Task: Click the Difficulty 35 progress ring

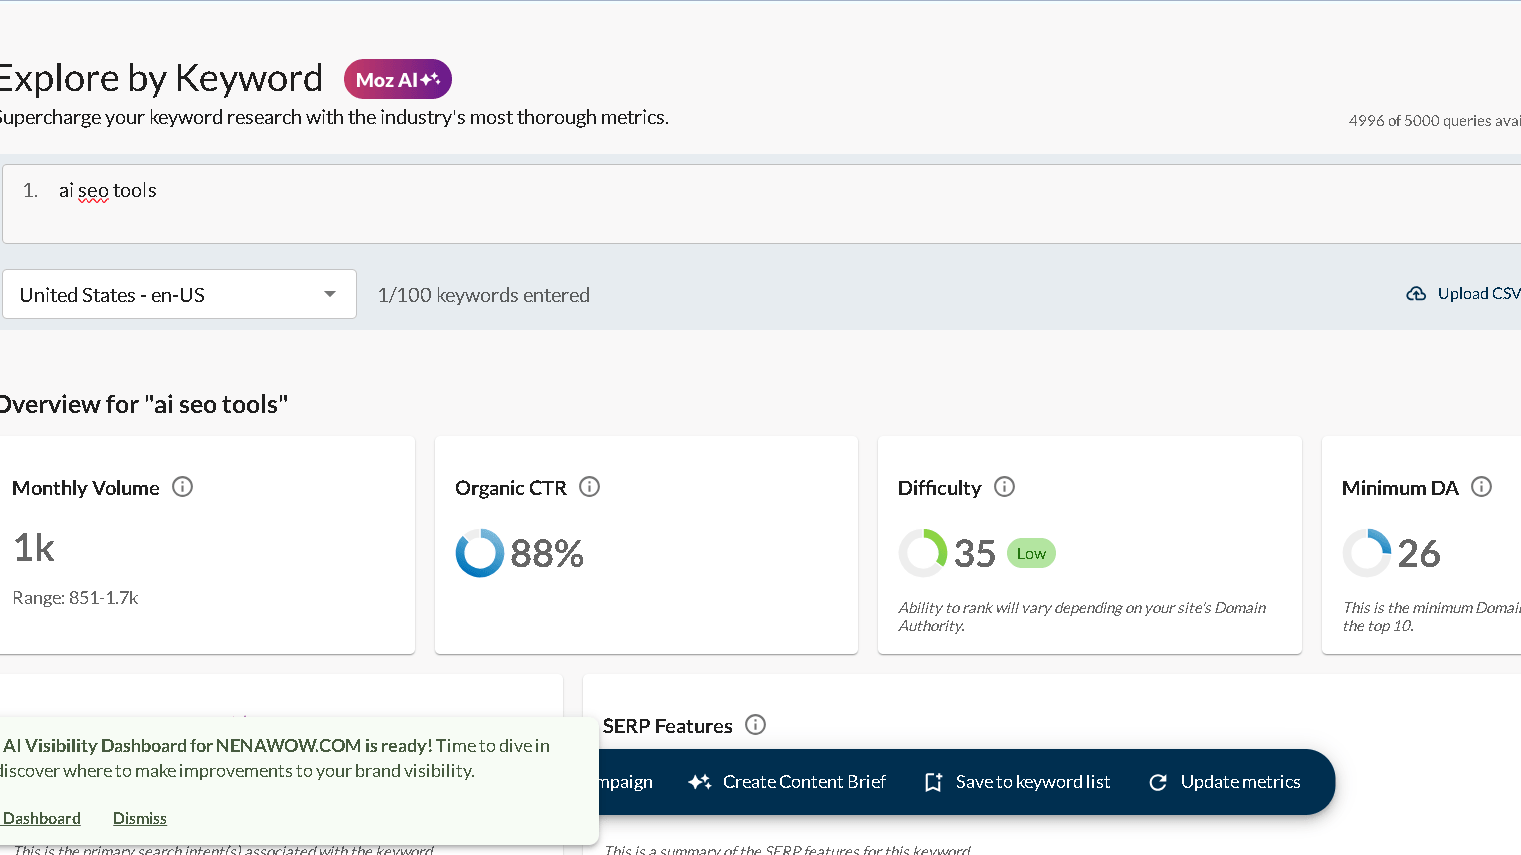Action: pyautogui.click(x=923, y=553)
